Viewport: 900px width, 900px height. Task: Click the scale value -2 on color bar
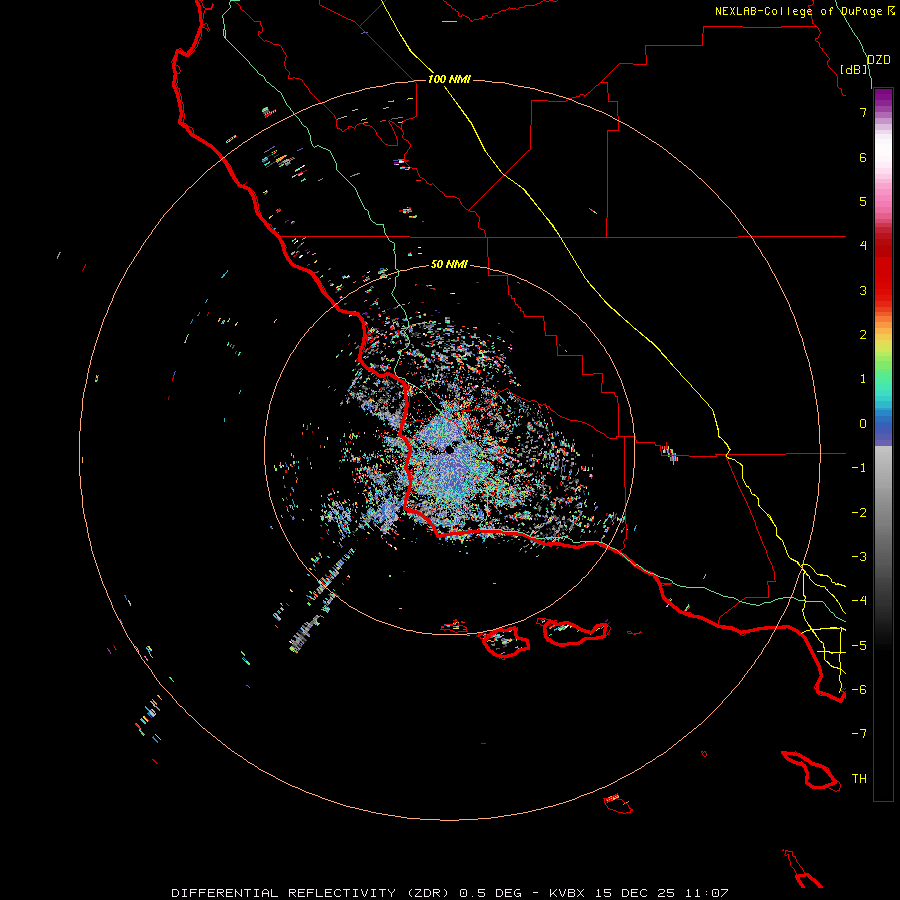click(x=859, y=513)
